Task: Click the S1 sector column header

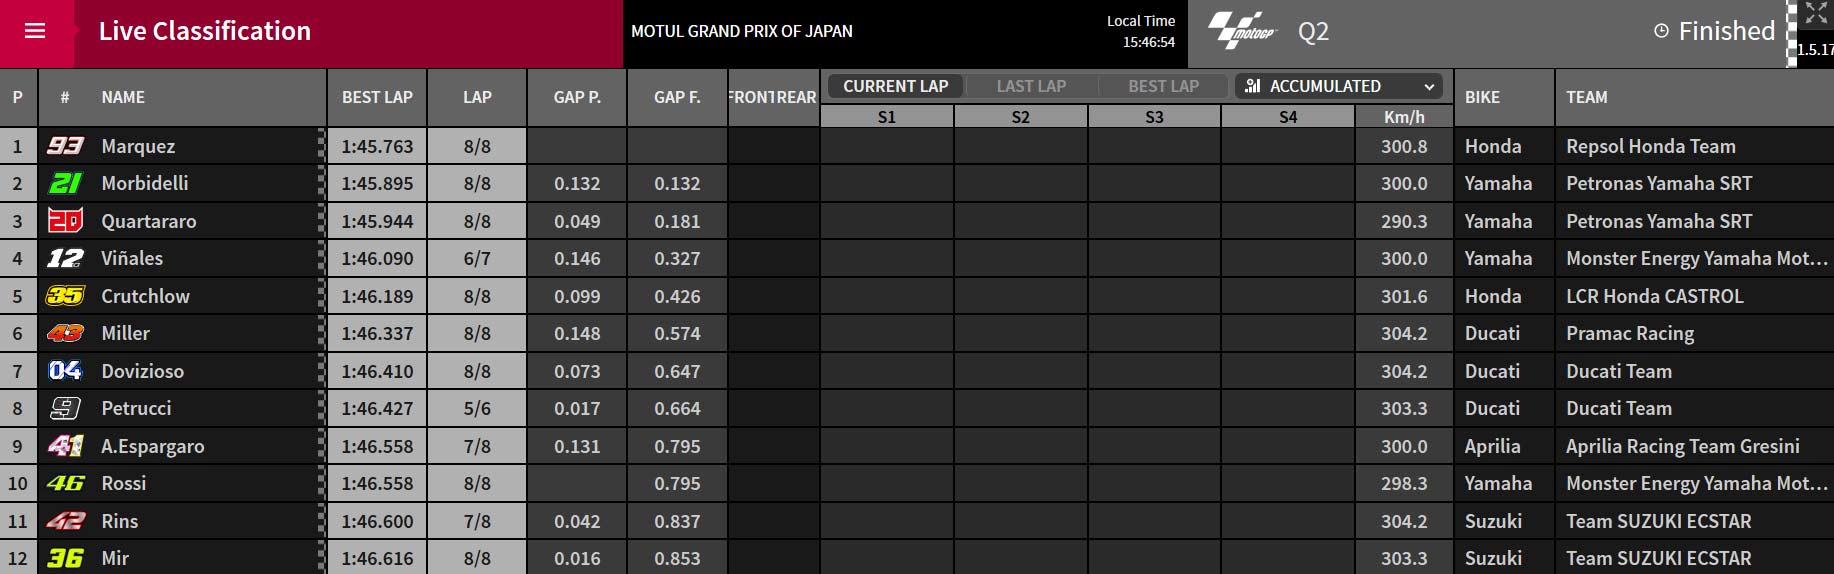Action: click(x=887, y=117)
